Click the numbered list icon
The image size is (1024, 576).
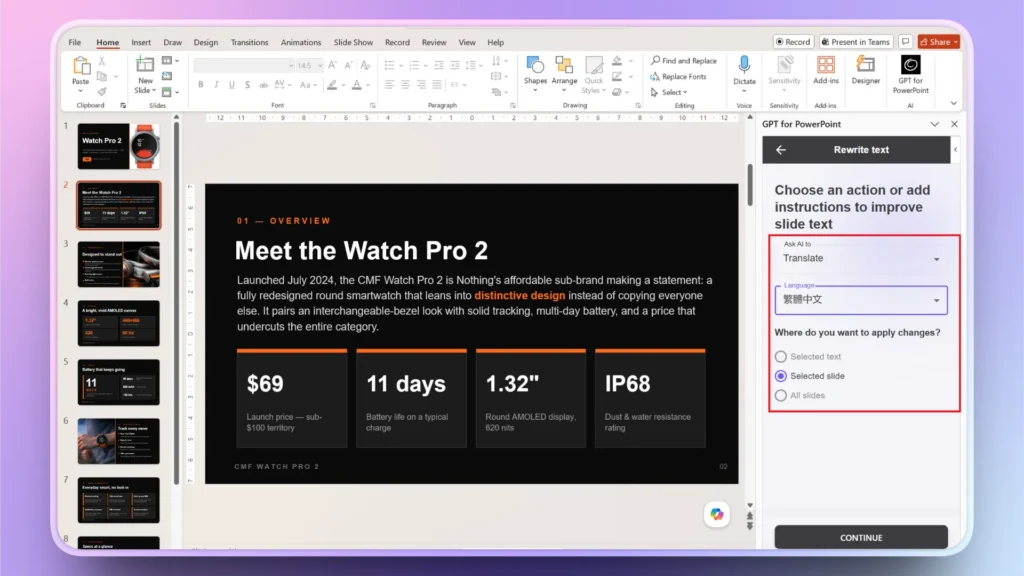[x=413, y=65]
